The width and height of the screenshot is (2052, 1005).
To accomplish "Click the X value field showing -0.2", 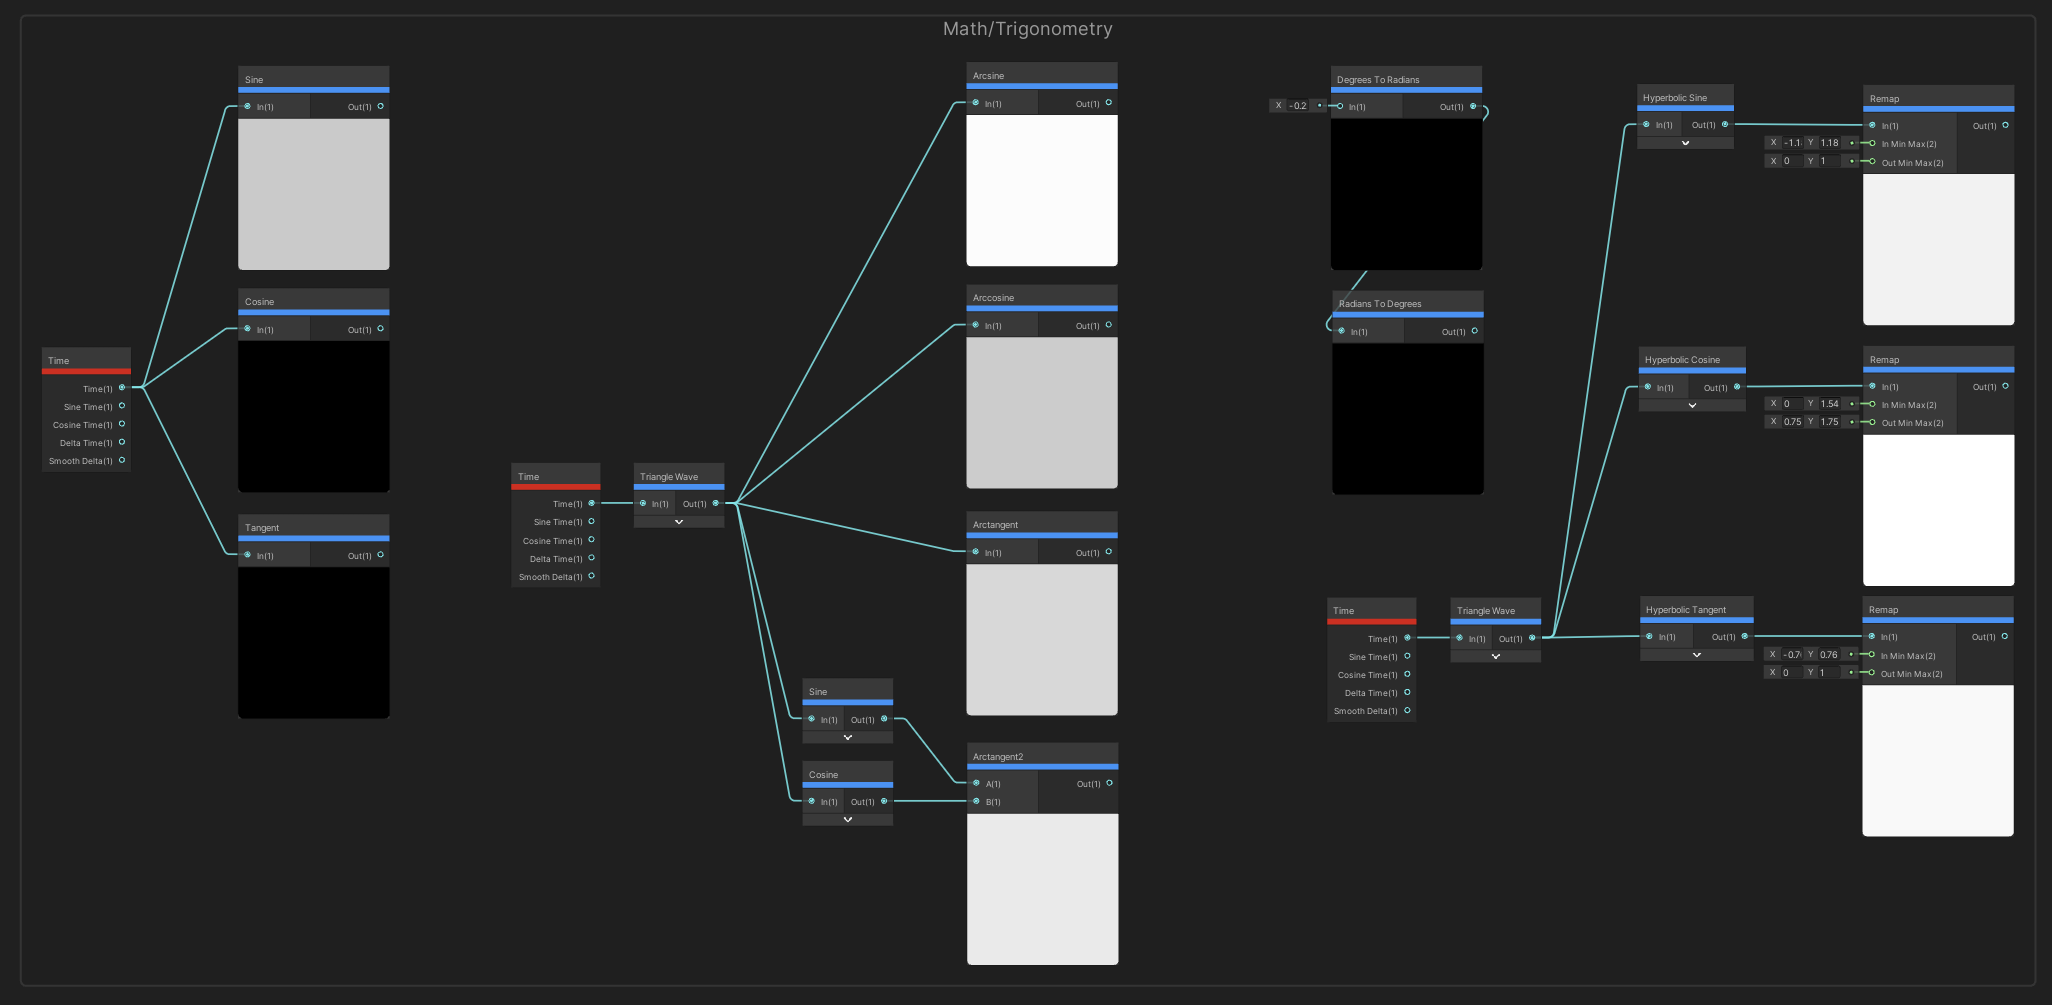I will coord(1299,106).
